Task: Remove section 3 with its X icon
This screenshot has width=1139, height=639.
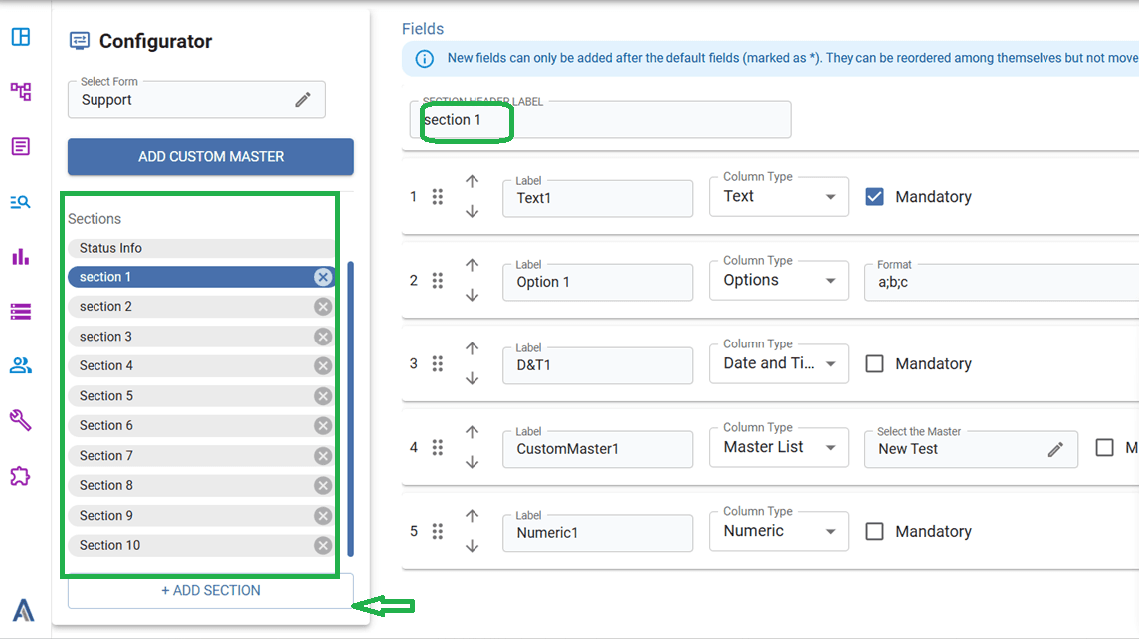Action: pyautogui.click(x=323, y=337)
